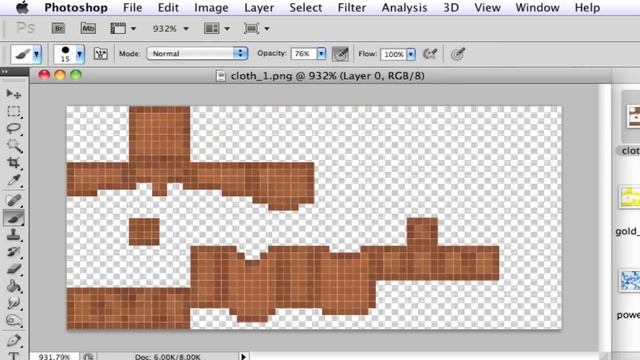Click the cloth_1.png document title bar
Viewport: 640px width, 360px height.
[x=320, y=76]
